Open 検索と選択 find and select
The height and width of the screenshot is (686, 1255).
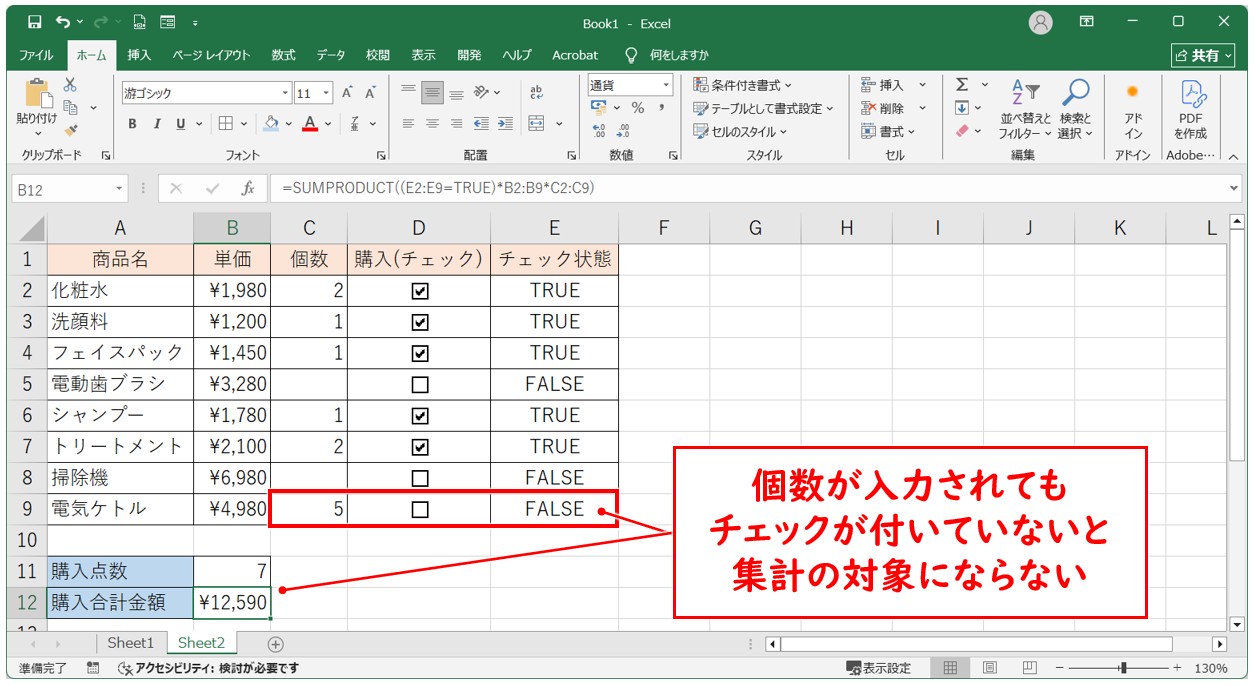(1076, 110)
